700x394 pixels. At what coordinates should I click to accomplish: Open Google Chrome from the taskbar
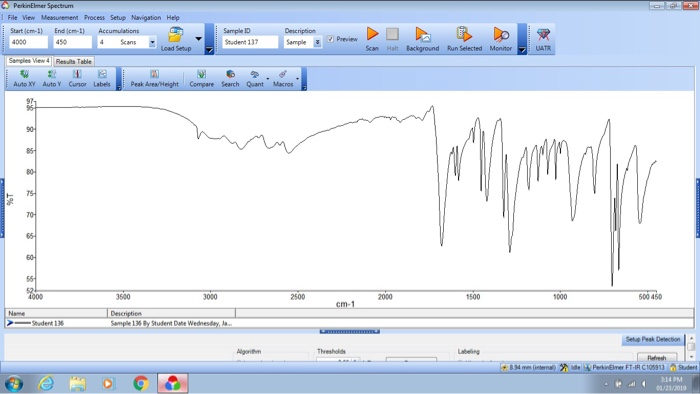tap(141, 383)
